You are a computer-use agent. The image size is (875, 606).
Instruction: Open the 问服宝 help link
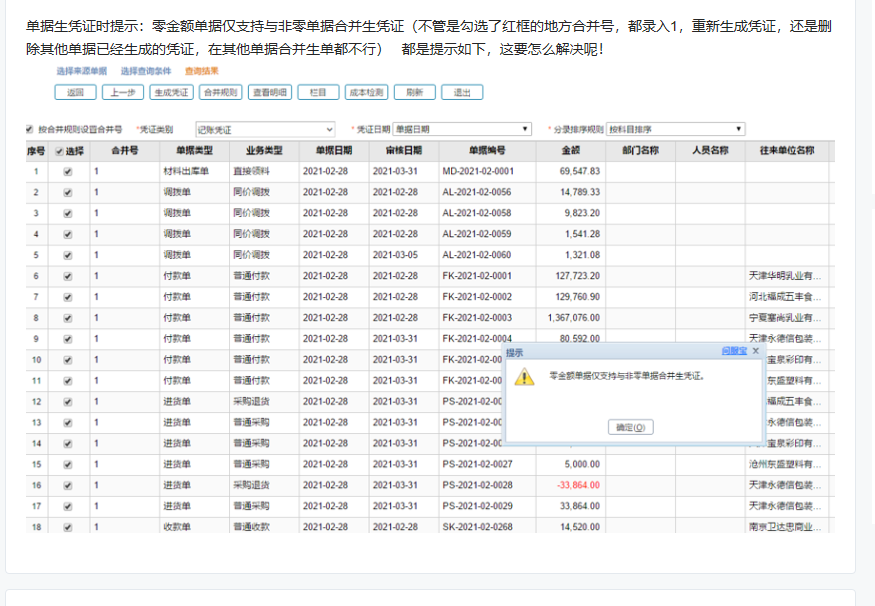tap(734, 352)
